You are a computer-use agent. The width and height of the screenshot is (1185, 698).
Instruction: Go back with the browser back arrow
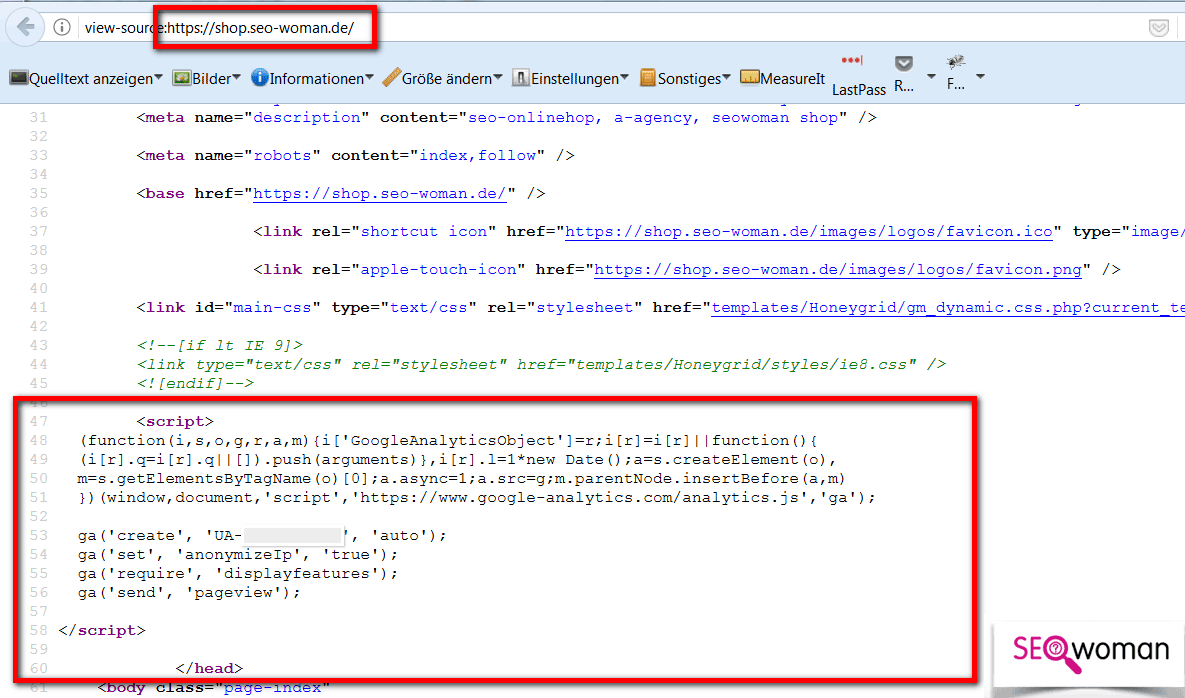click(x=26, y=27)
